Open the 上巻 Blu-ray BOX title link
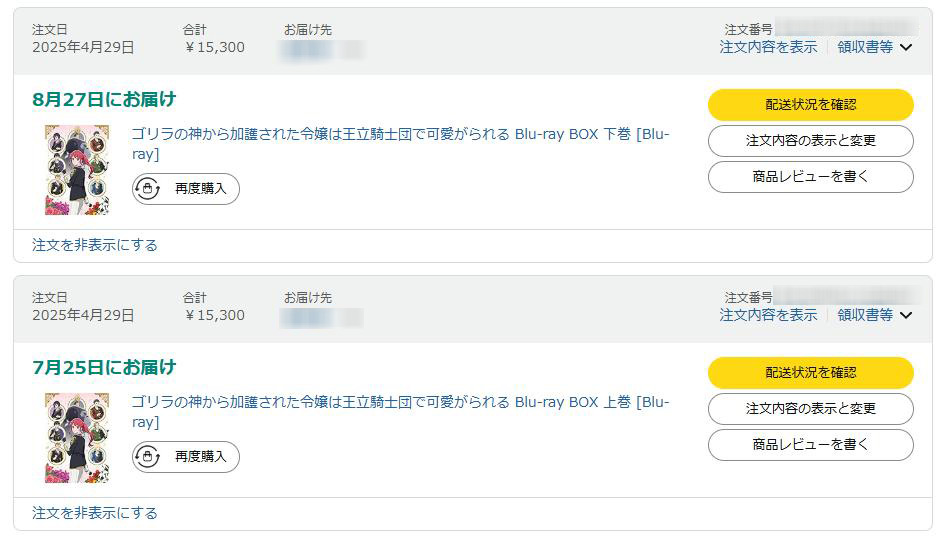Viewport: 943px width, 537px height. [x=401, y=412]
